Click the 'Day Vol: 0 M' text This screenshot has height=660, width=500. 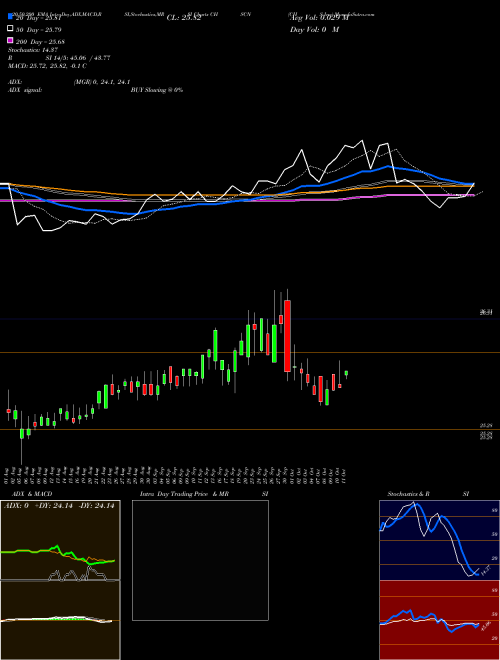click(x=314, y=29)
